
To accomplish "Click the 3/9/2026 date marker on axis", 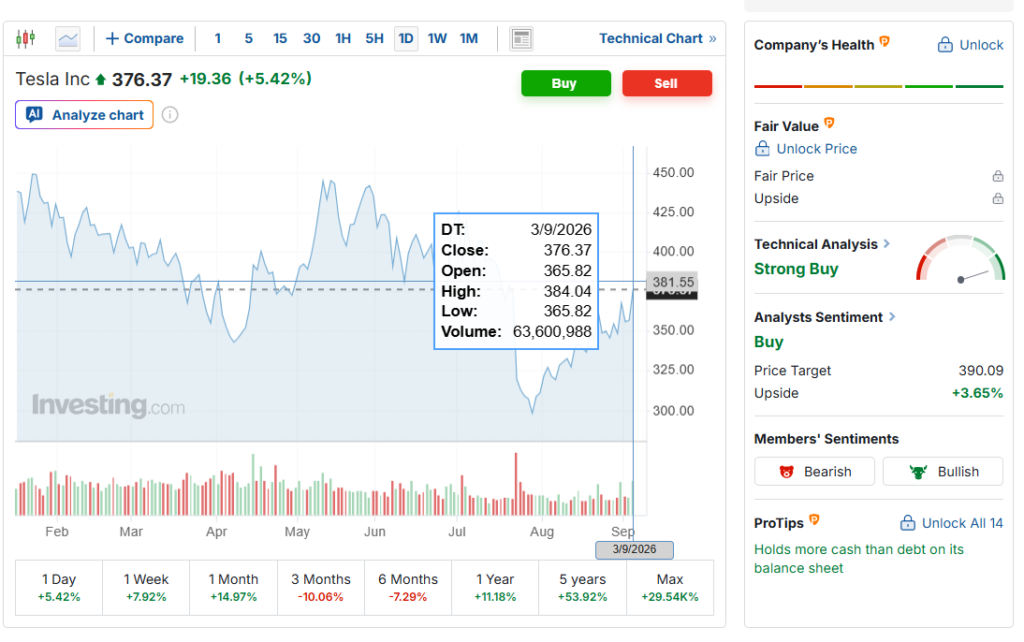I will pyautogui.click(x=634, y=549).
